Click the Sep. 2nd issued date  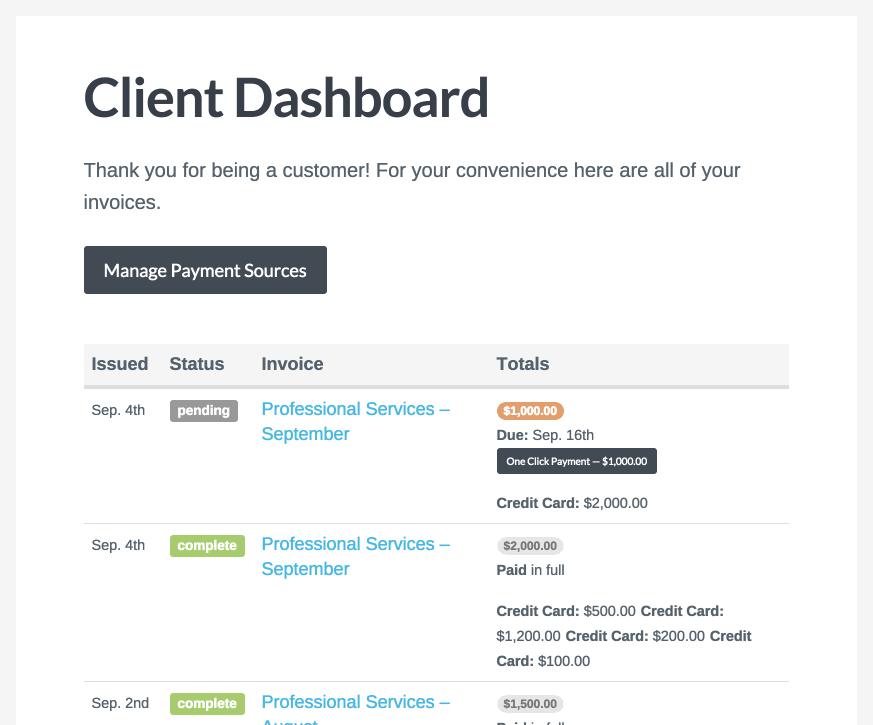click(120, 703)
